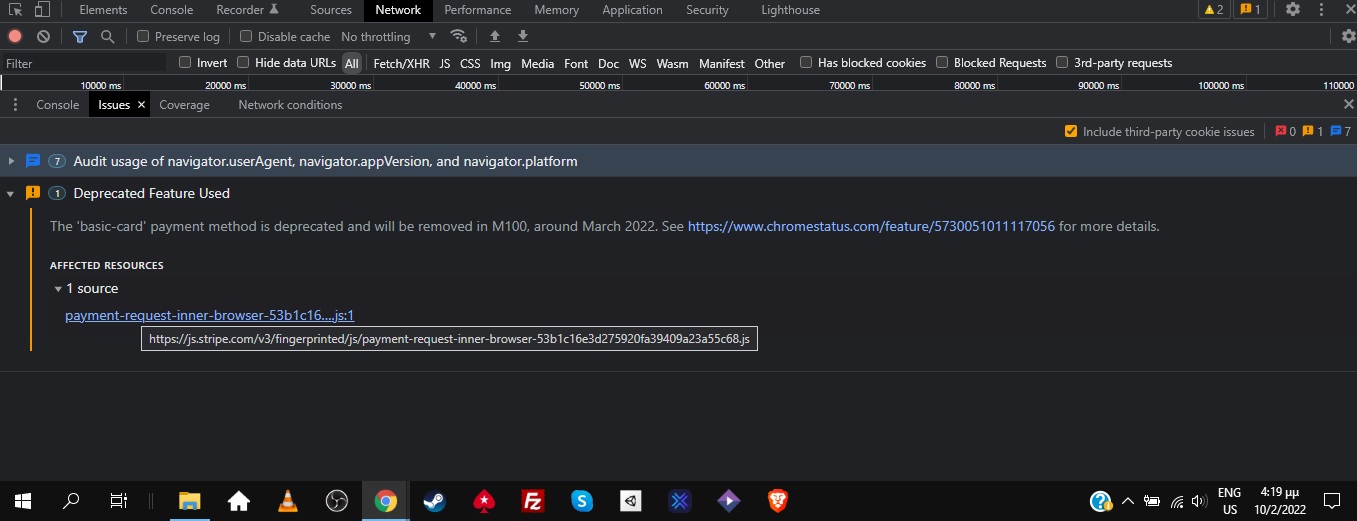Enable Preserve log checkbox
The height and width of the screenshot is (521, 1357).
pos(143,36)
